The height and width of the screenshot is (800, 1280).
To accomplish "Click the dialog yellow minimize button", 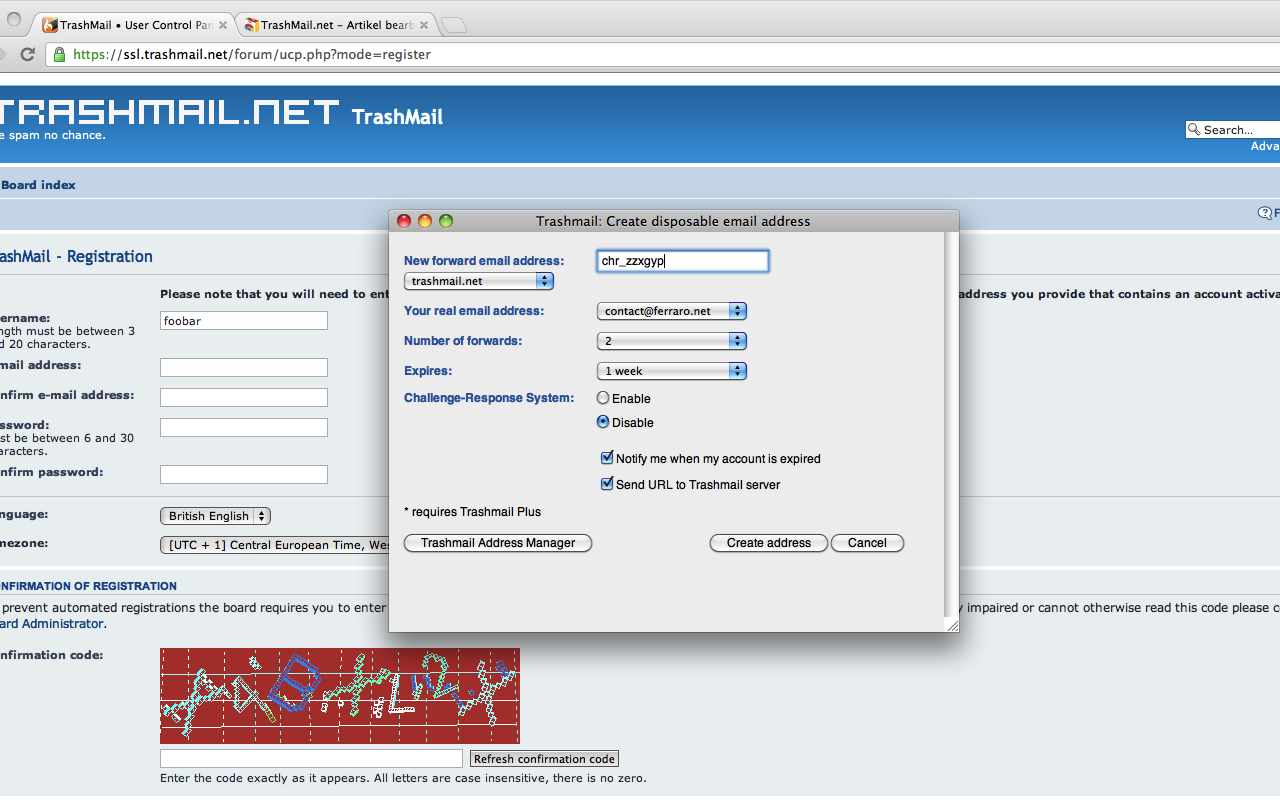I will (x=425, y=221).
